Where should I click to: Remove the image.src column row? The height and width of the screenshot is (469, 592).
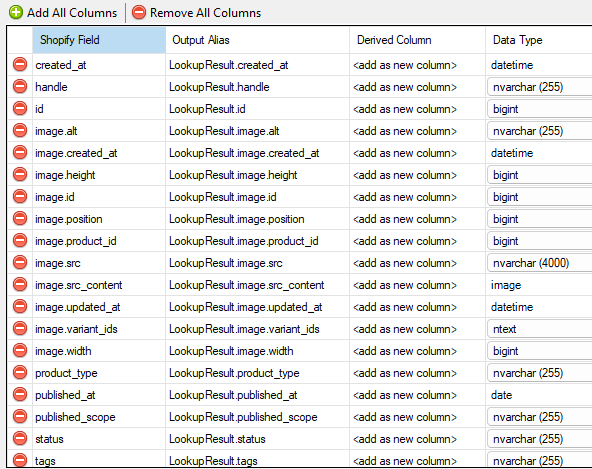20,262
